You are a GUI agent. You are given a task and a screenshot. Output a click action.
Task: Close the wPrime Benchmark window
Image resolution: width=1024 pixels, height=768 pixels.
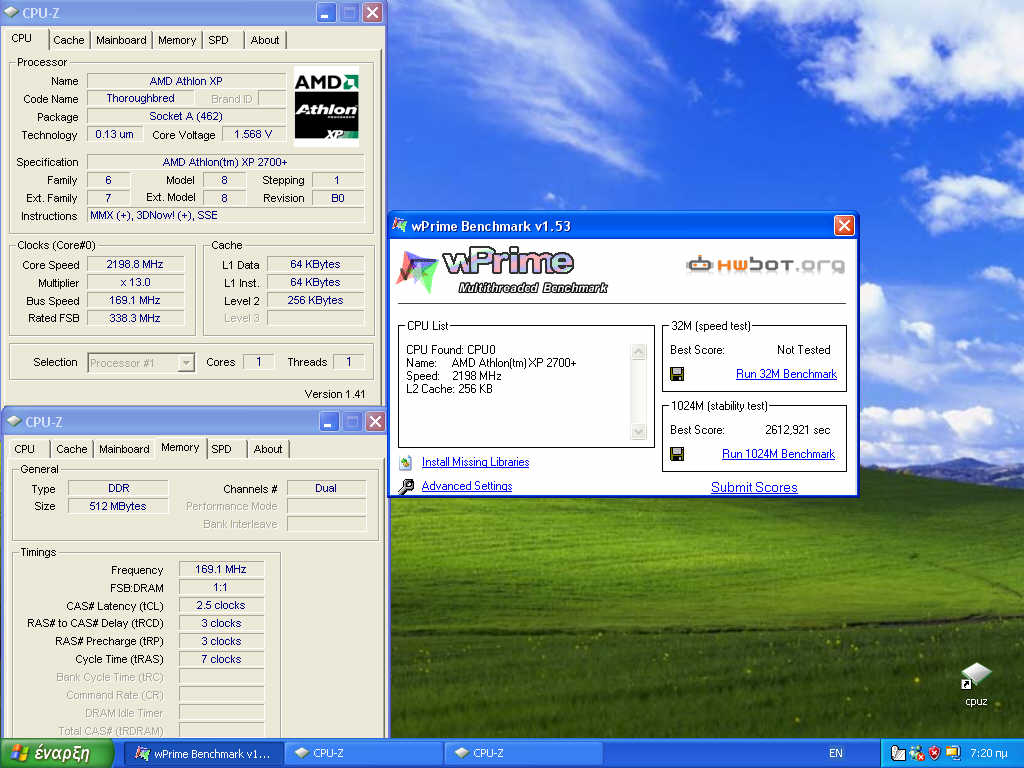pos(844,226)
